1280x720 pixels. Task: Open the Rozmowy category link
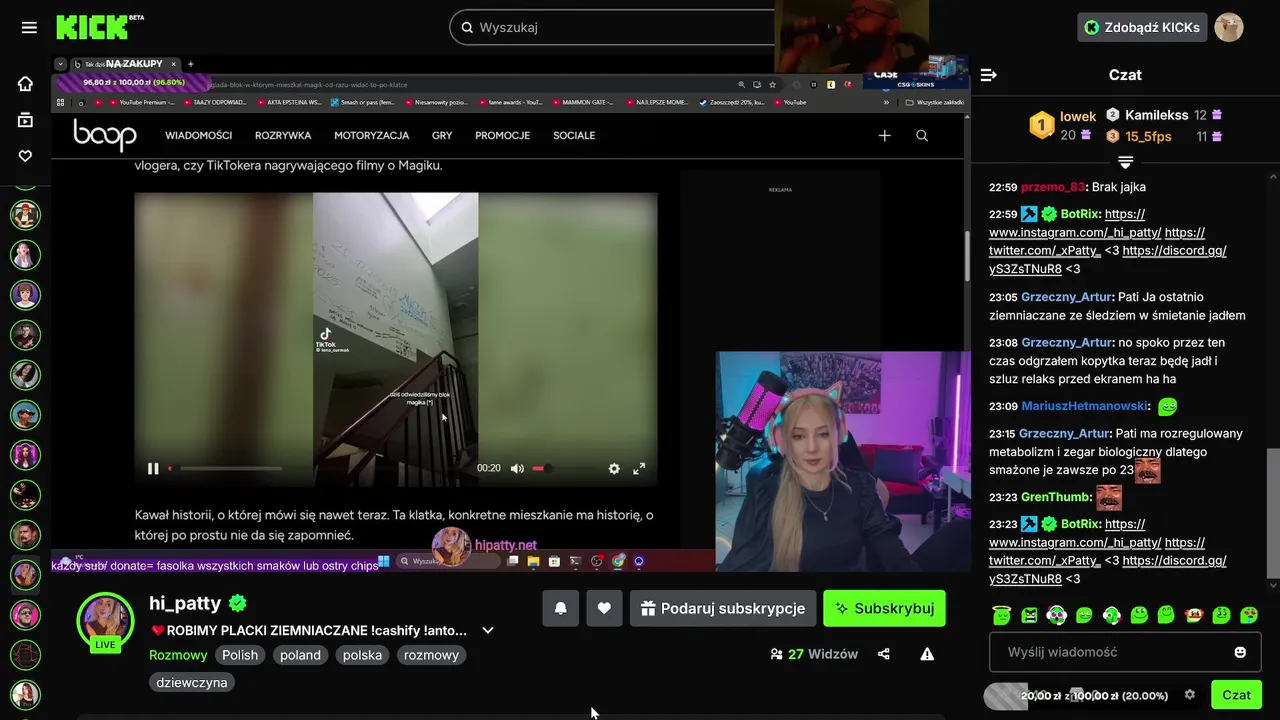(178, 655)
